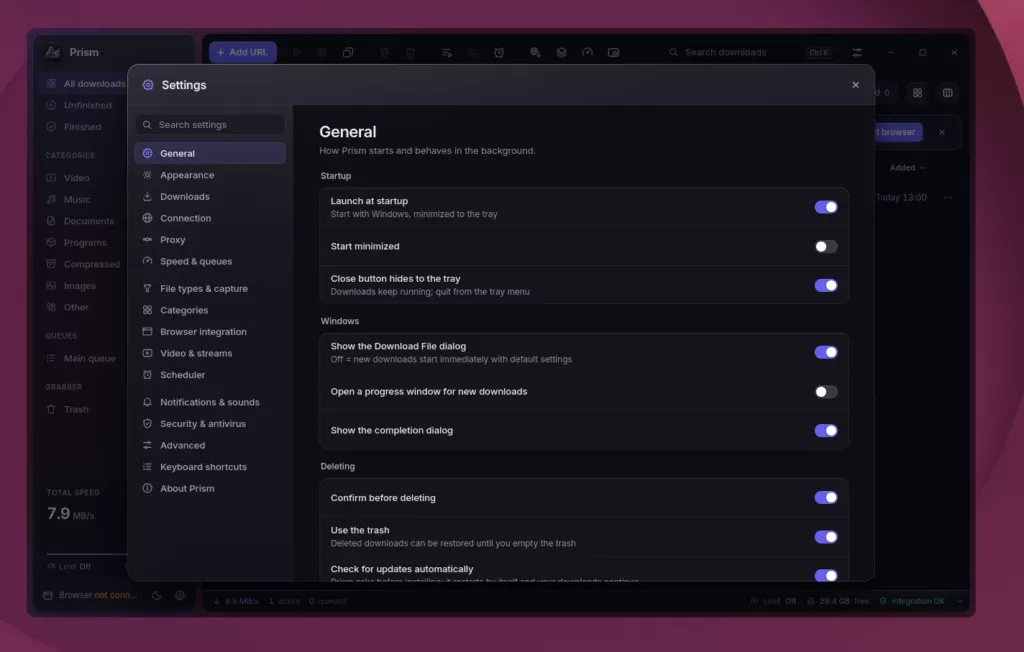Switch to columns view icon in main window

(948, 93)
